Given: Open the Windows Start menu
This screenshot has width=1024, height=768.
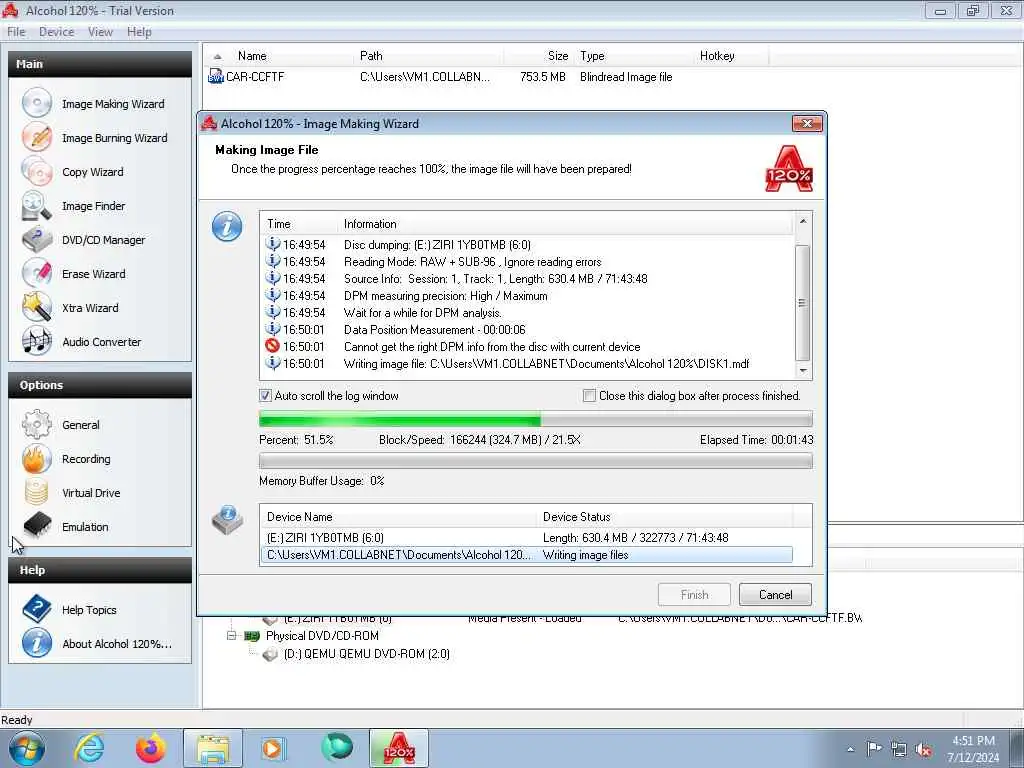Looking at the screenshot, I should pos(27,748).
